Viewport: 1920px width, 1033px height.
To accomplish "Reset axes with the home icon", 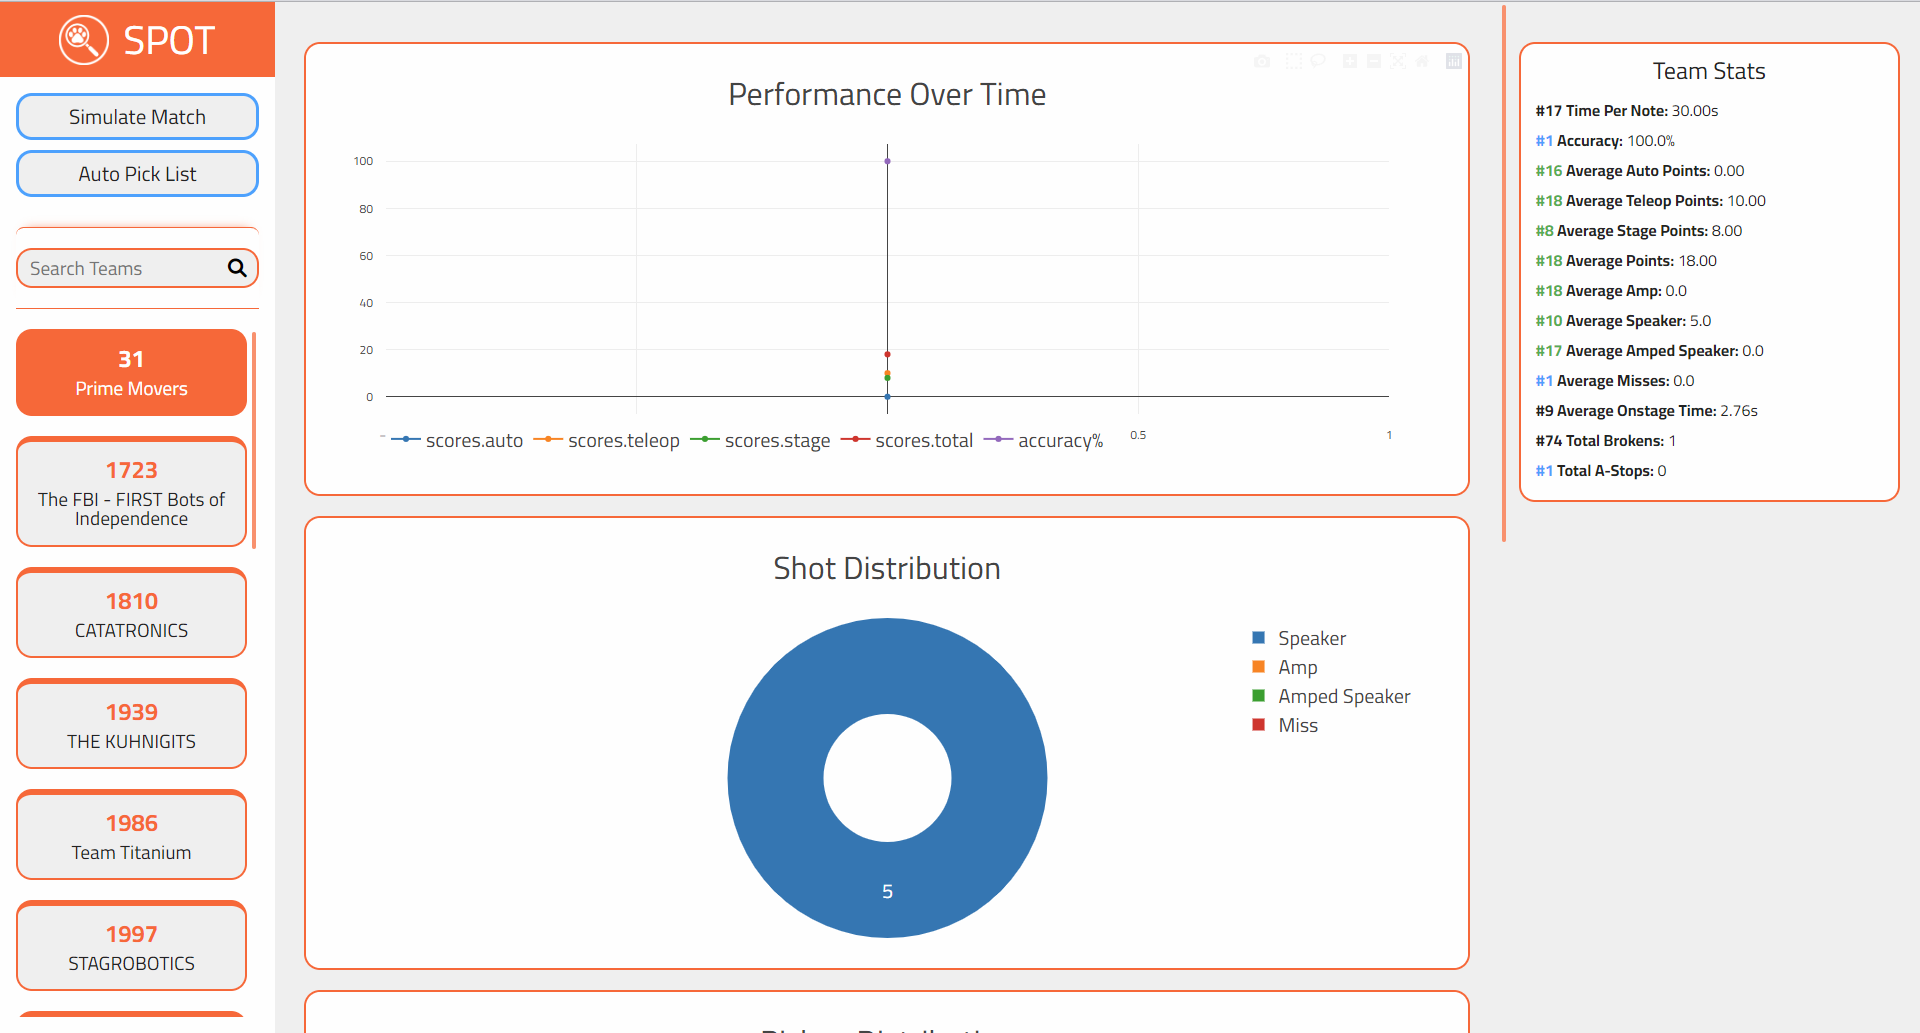I will point(1422,61).
